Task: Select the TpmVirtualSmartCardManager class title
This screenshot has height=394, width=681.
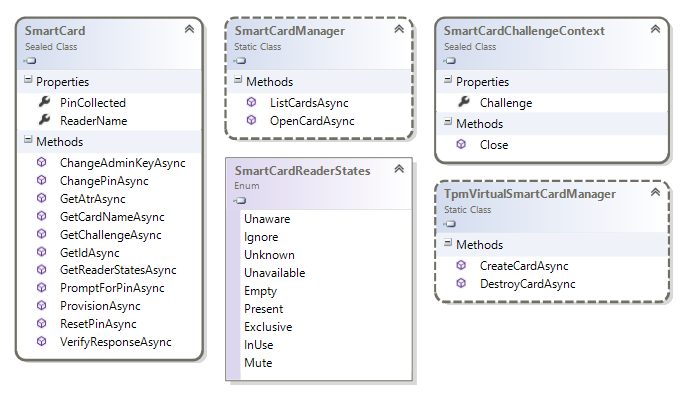Action: 529,194
